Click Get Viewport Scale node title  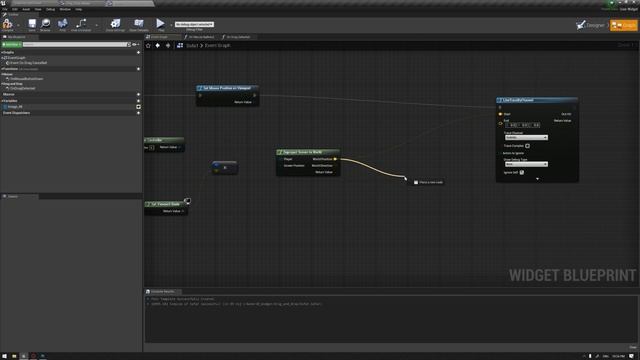pos(166,204)
